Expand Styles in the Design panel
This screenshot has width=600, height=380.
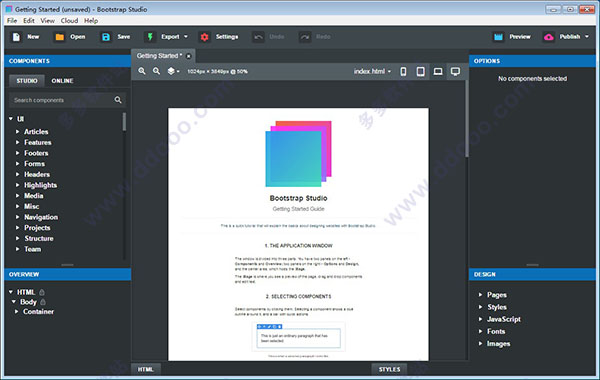(480, 307)
